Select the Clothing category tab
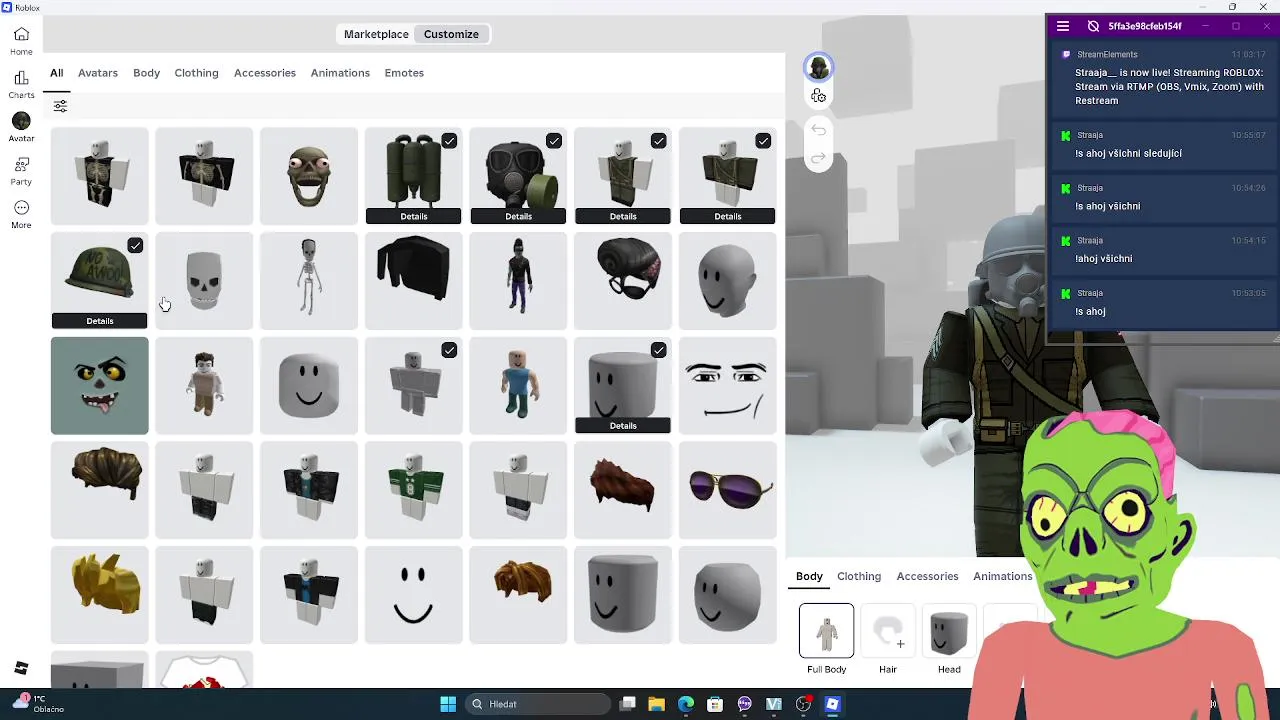This screenshot has width=1280, height=720. pyautogui.click(x=196, y=73)
